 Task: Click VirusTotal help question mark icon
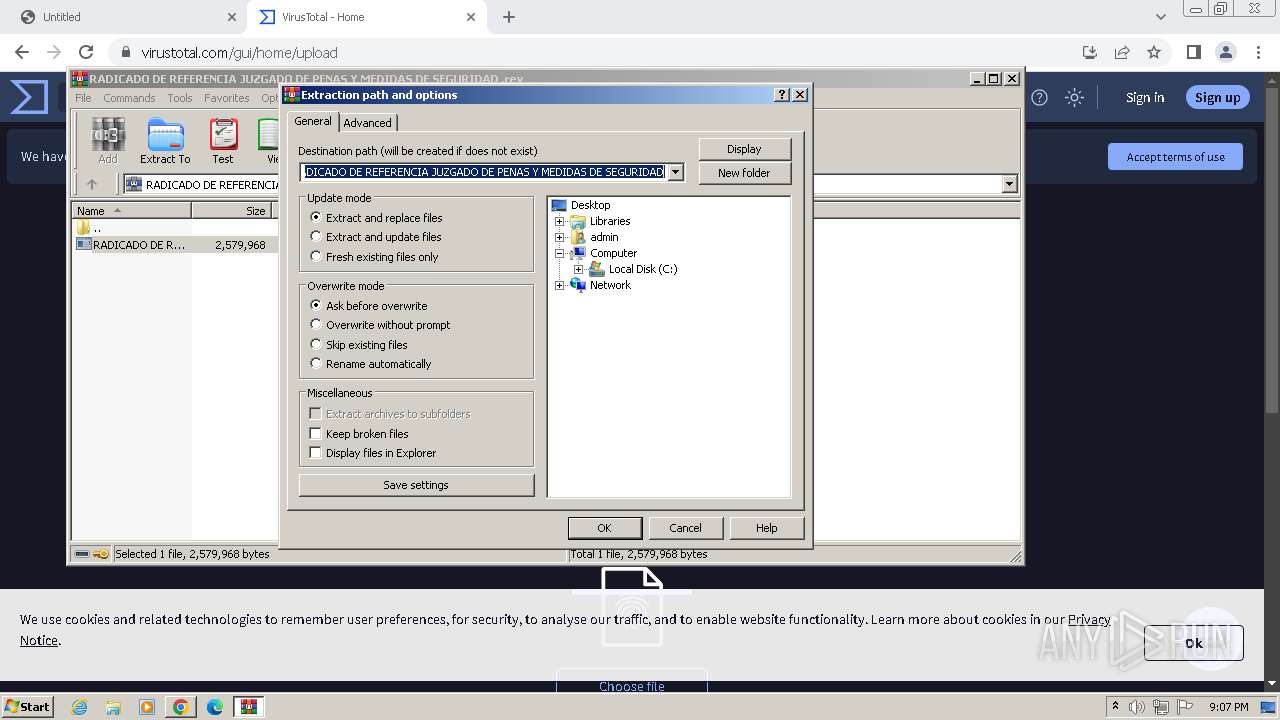[1040, 97]
